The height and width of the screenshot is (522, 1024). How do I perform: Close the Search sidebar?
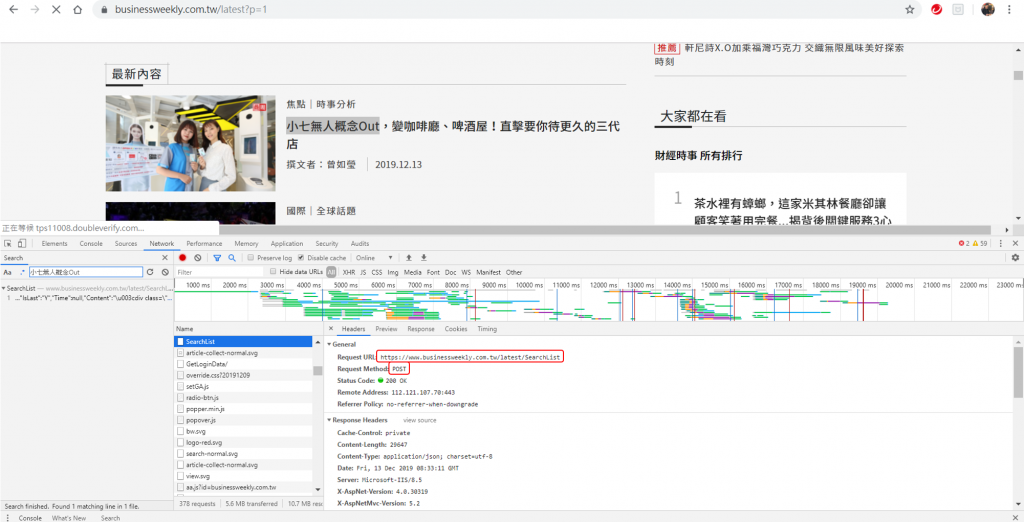[165, 258]
